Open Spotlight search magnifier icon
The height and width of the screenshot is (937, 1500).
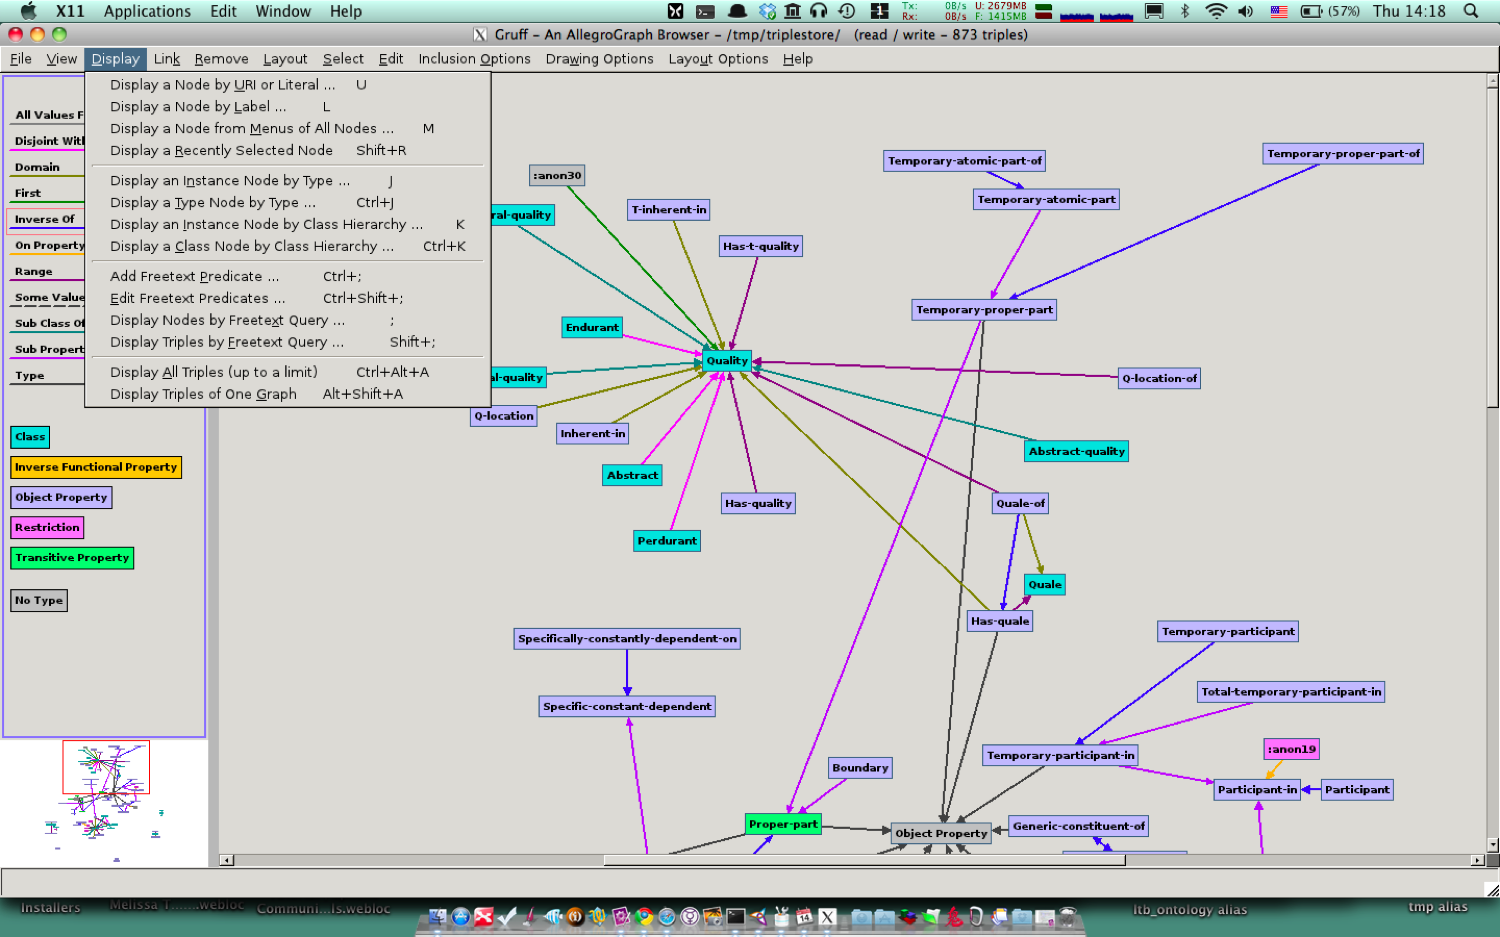(1470, 11)
